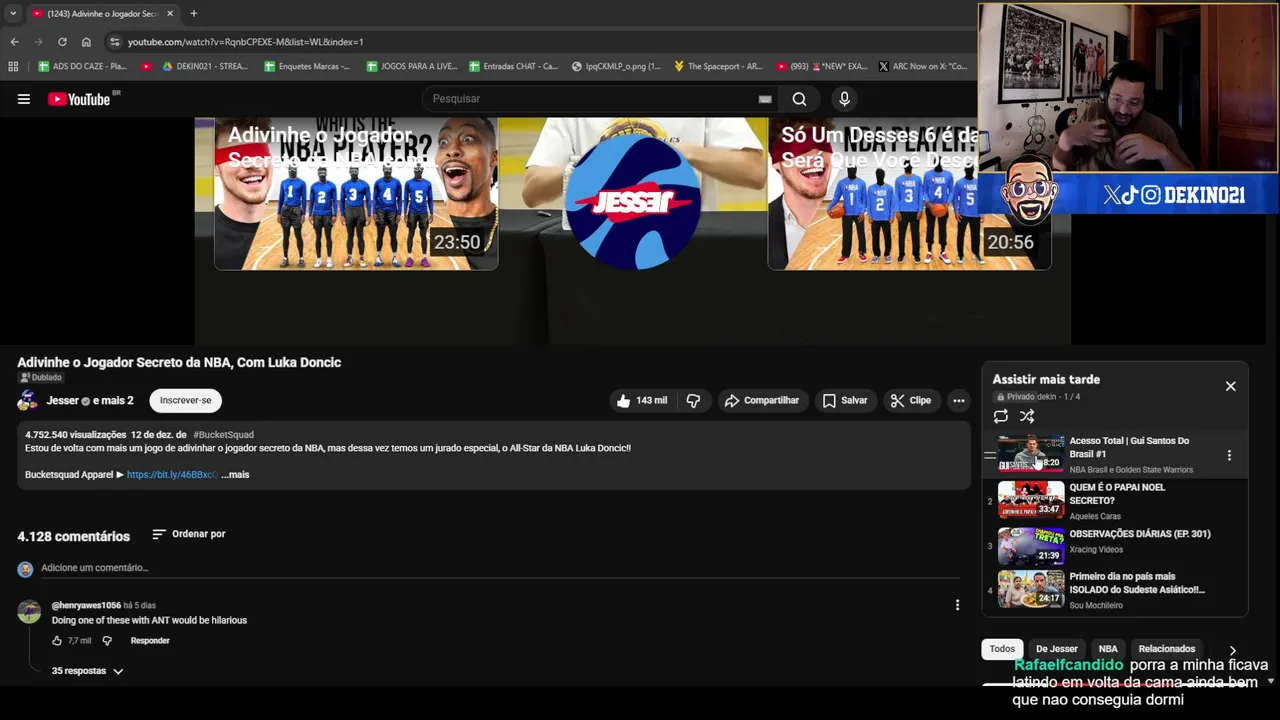Select the NBA filter chip
This screenshot has height=720, width=1280.
point(1108,649)
